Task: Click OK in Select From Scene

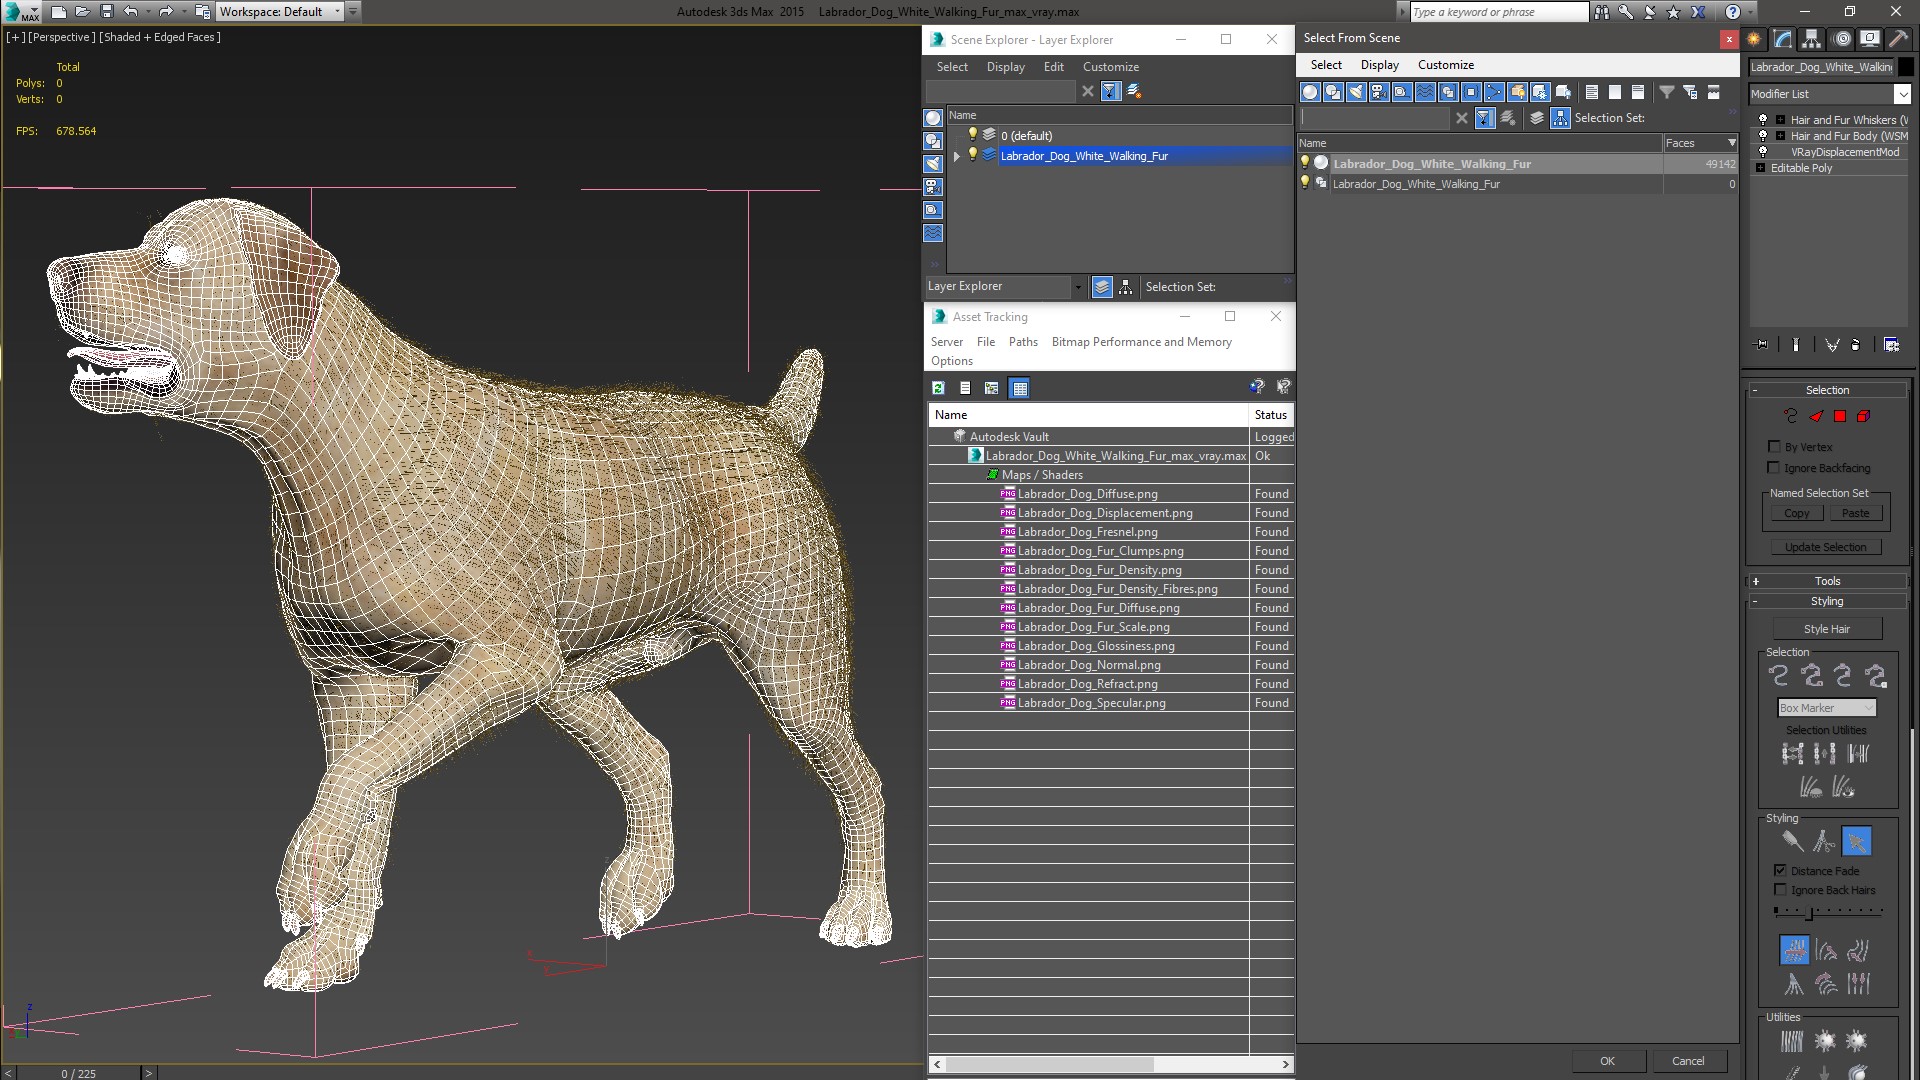Action: (1607, 1061)
